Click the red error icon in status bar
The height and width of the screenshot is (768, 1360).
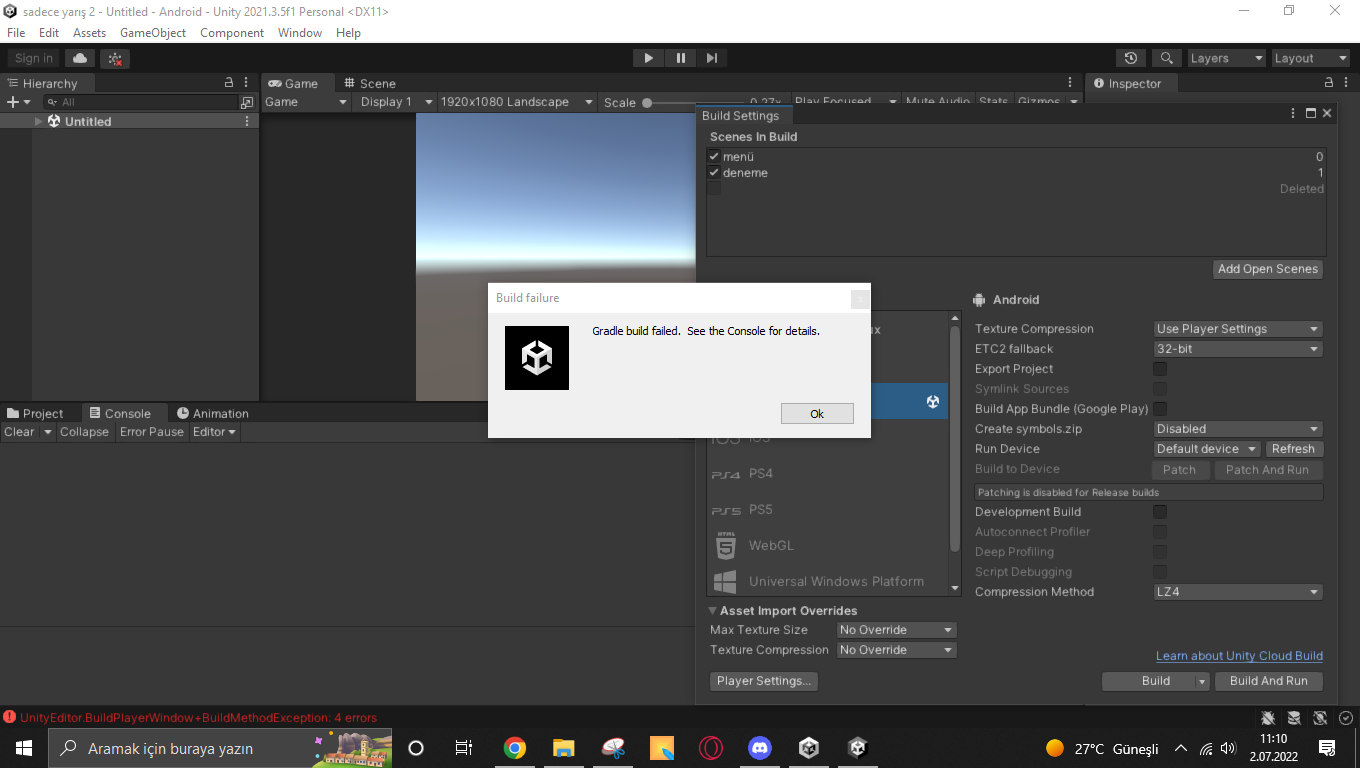10,717
